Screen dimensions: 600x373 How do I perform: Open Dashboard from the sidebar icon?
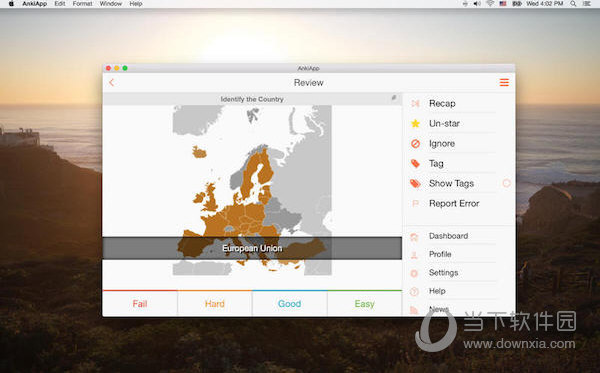414,236
